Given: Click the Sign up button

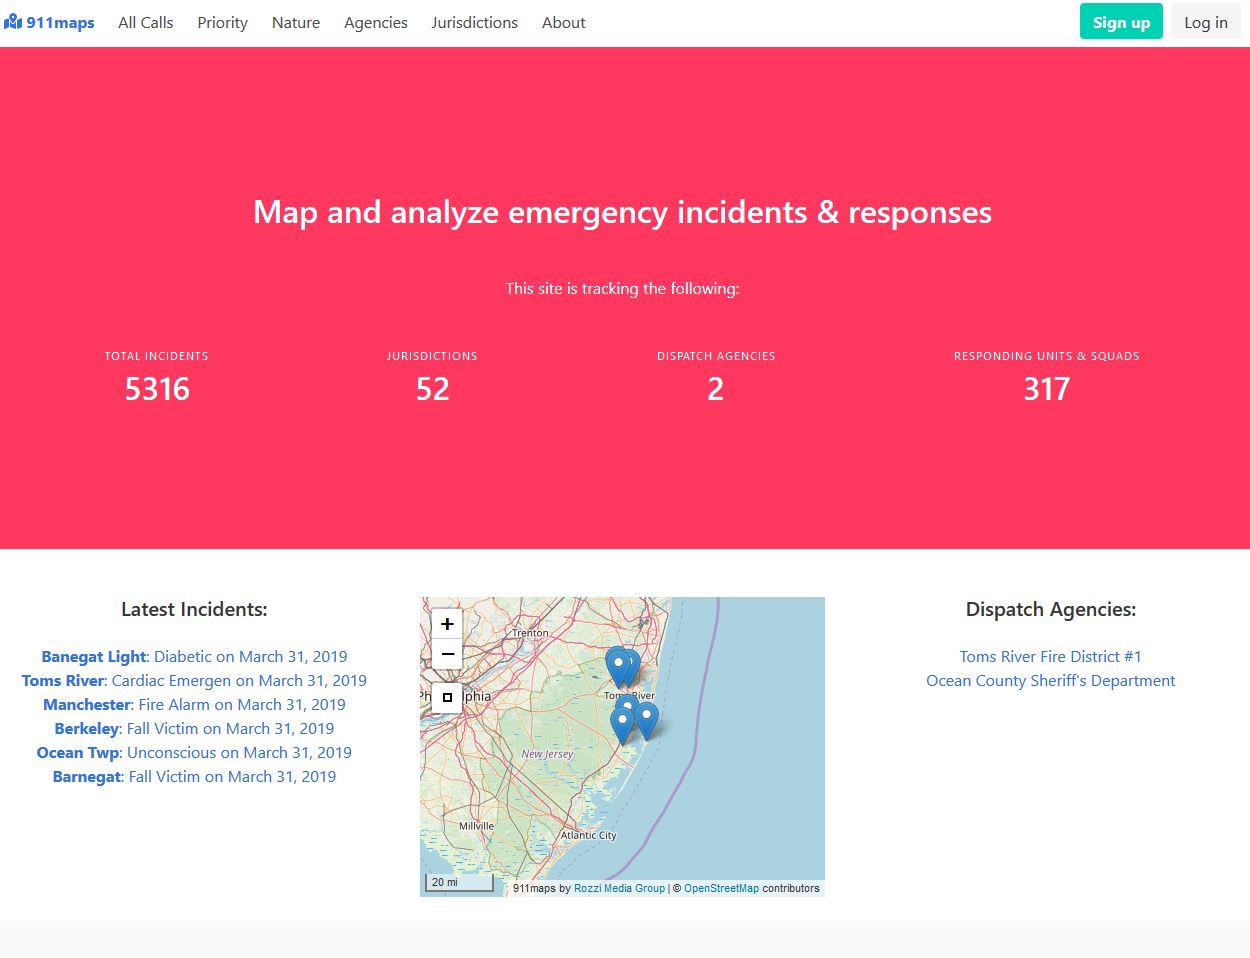Looking at the screenshot, I should (1121, 22).
